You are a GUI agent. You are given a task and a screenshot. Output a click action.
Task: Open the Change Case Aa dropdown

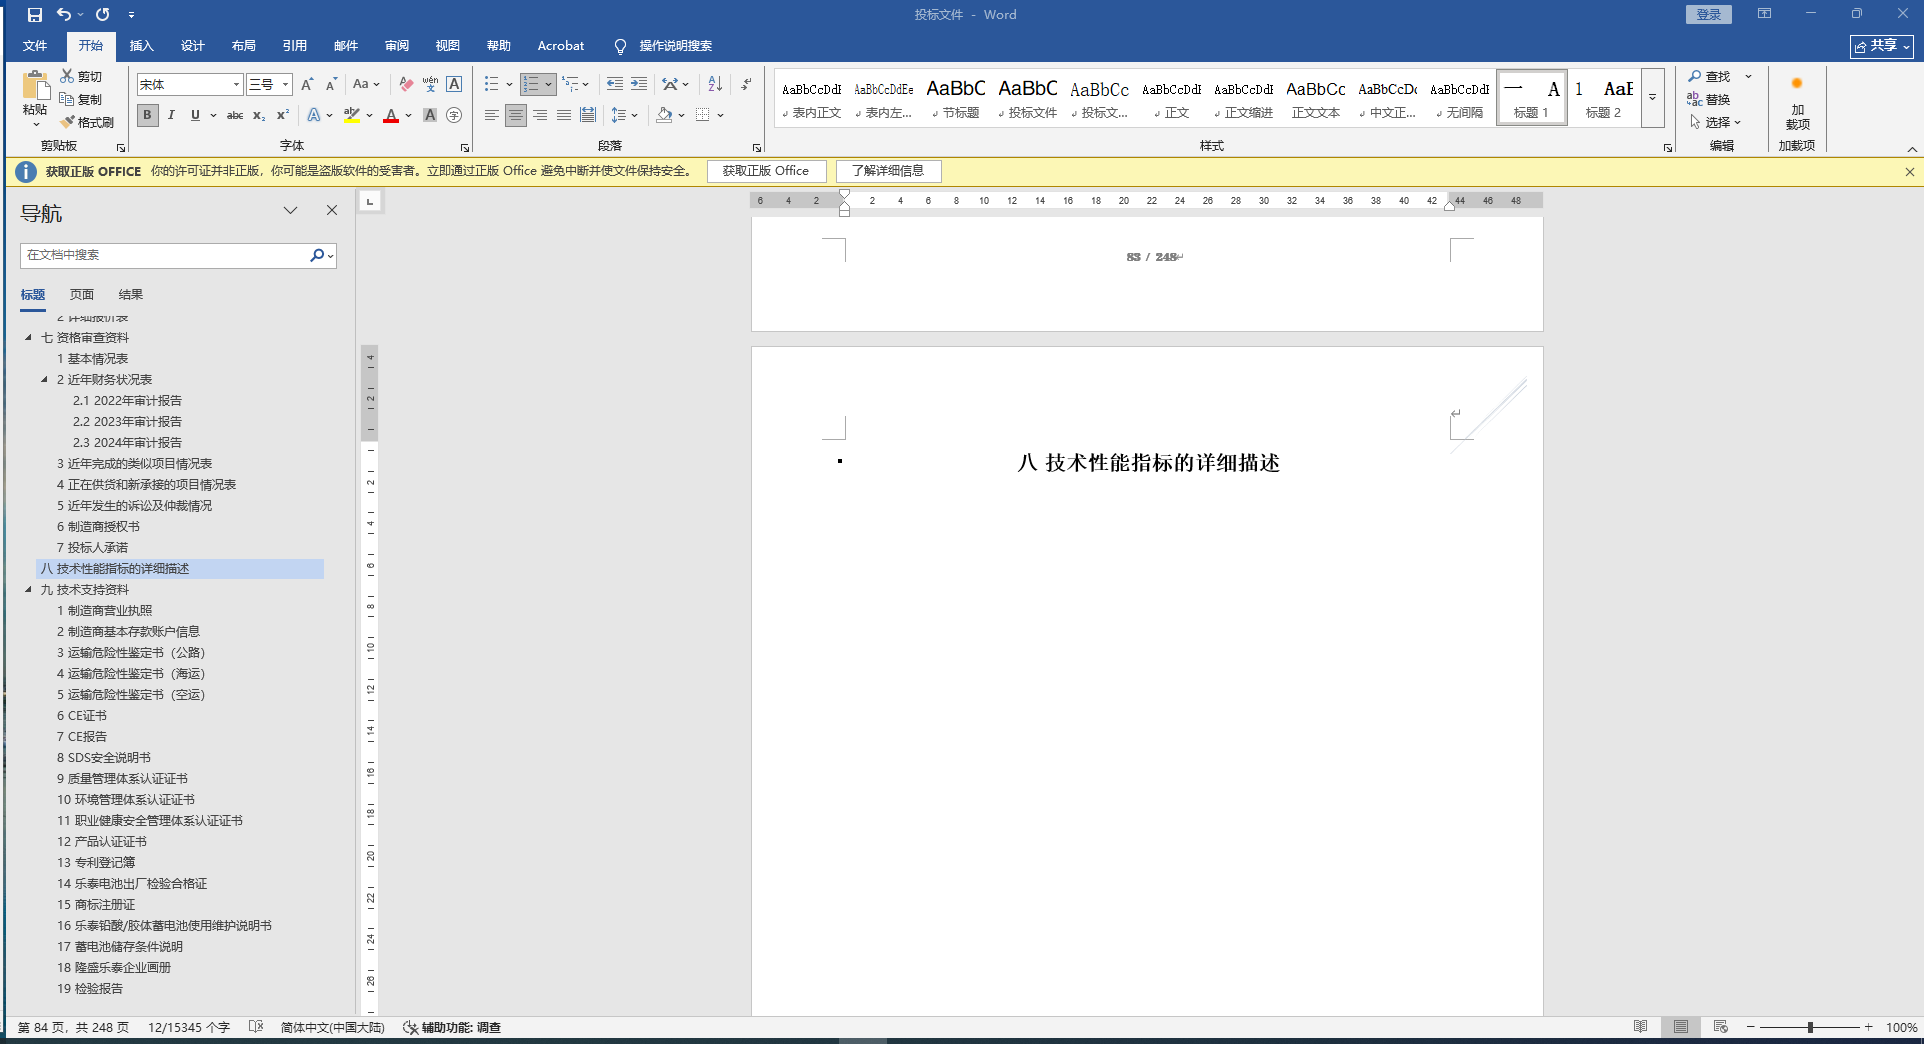coord(366,85)
